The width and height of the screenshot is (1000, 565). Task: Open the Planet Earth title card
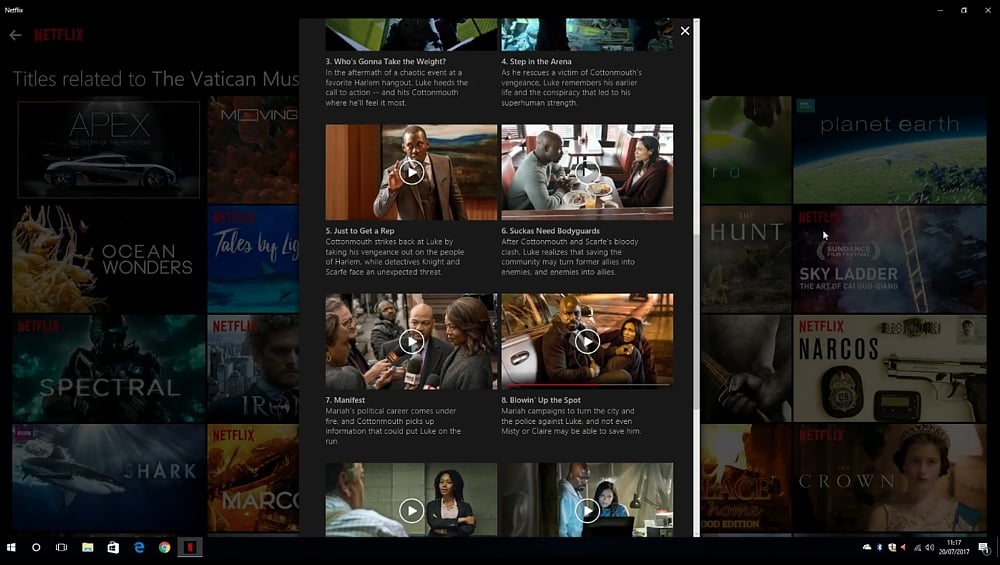890,150
